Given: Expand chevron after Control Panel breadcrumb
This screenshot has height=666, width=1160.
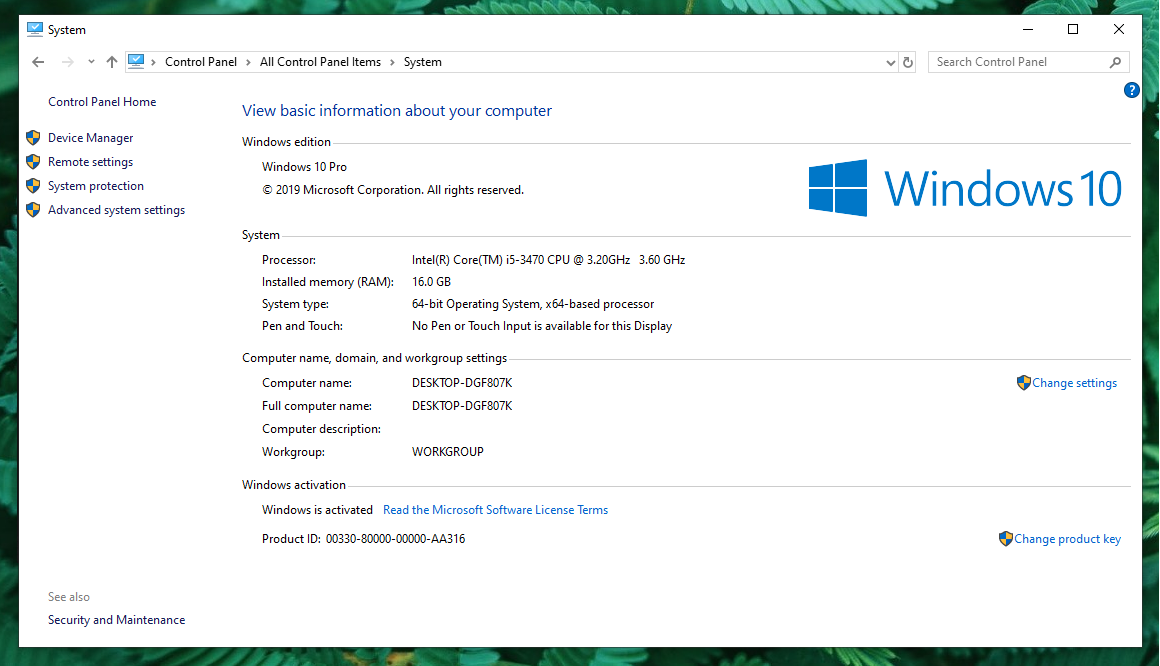Looking at the screenshot, I should pos(248,62).
